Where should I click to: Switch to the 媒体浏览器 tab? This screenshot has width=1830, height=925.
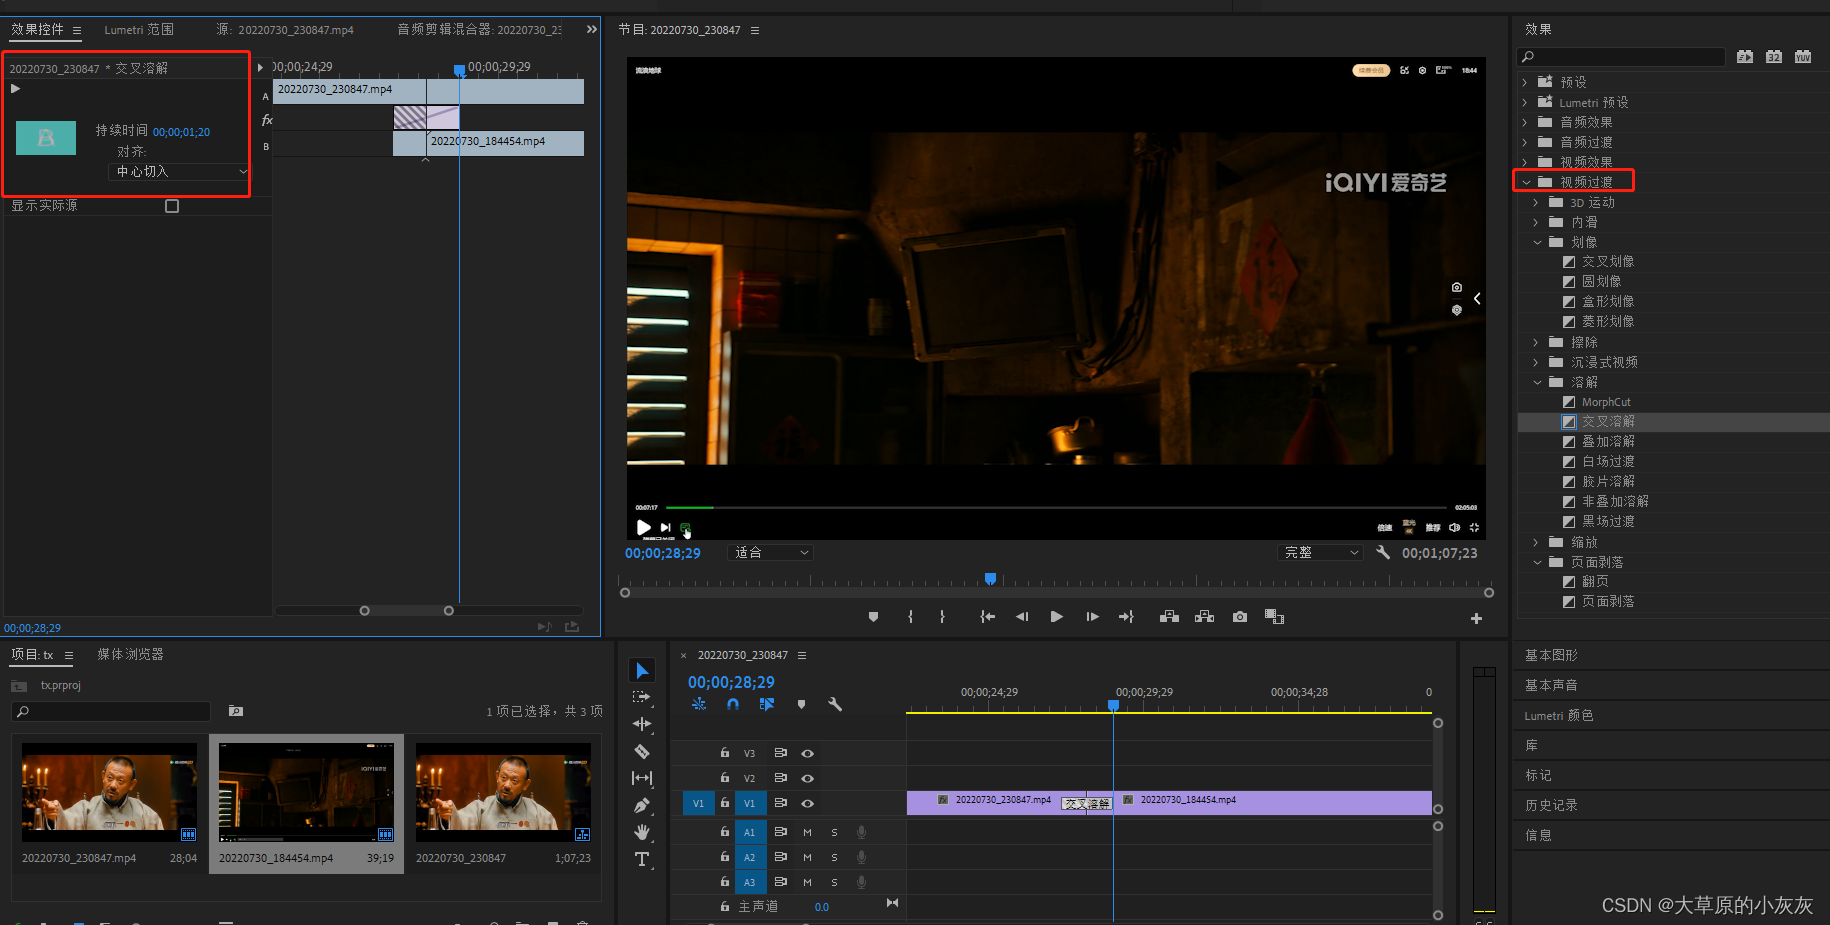(x=130, y=655)
